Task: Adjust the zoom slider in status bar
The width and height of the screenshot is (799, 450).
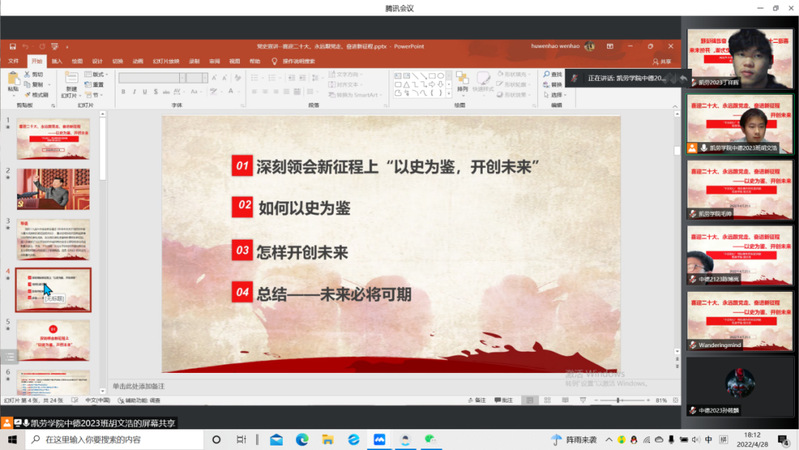Action: [619, 400]
